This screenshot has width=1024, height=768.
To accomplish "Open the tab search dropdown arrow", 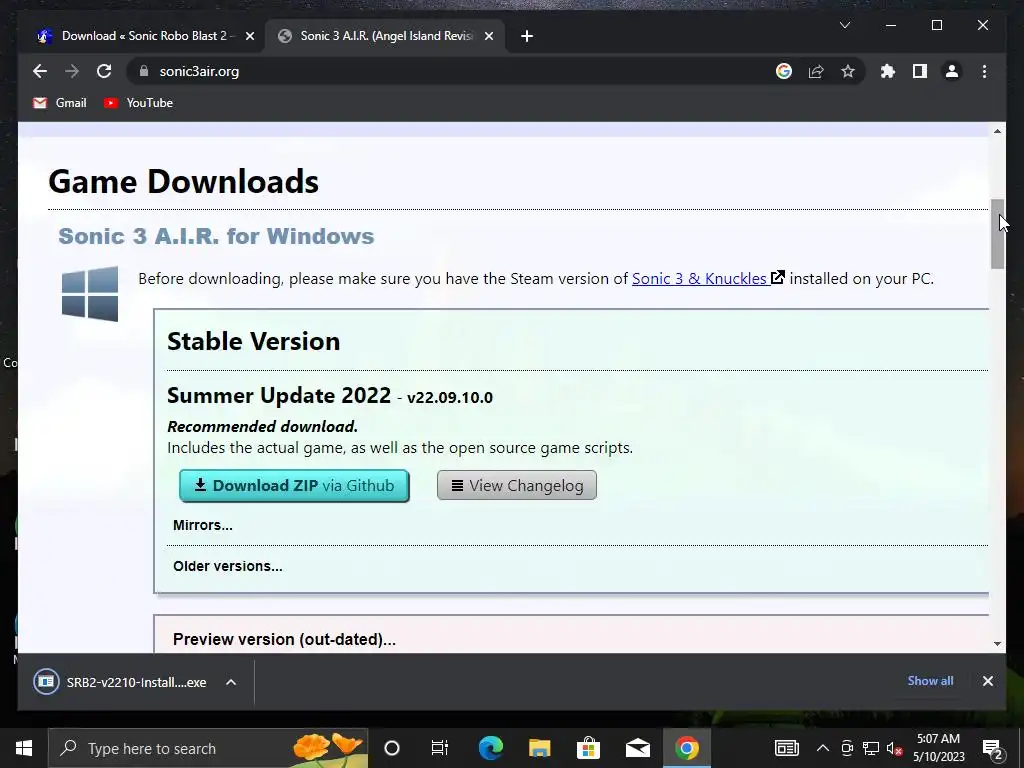I will point(844,25).
